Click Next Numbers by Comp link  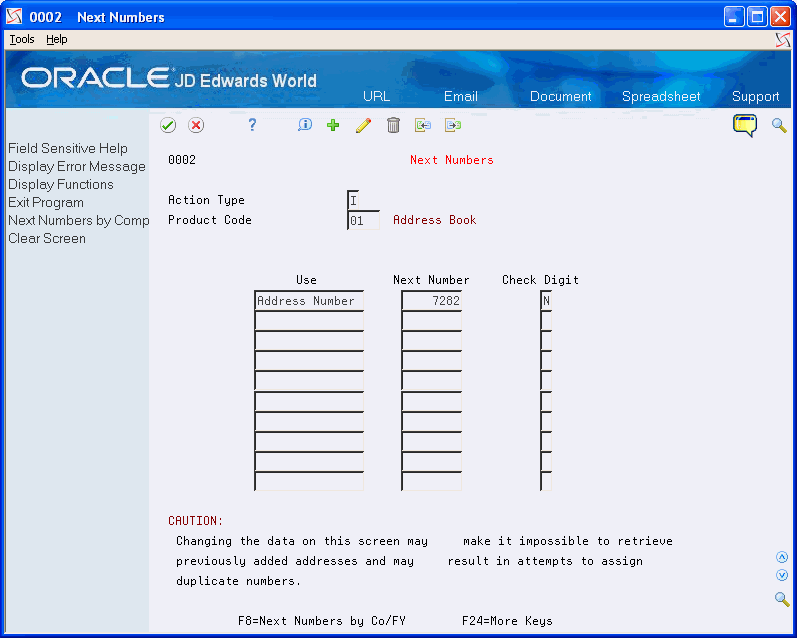click(x=79, y=221)
